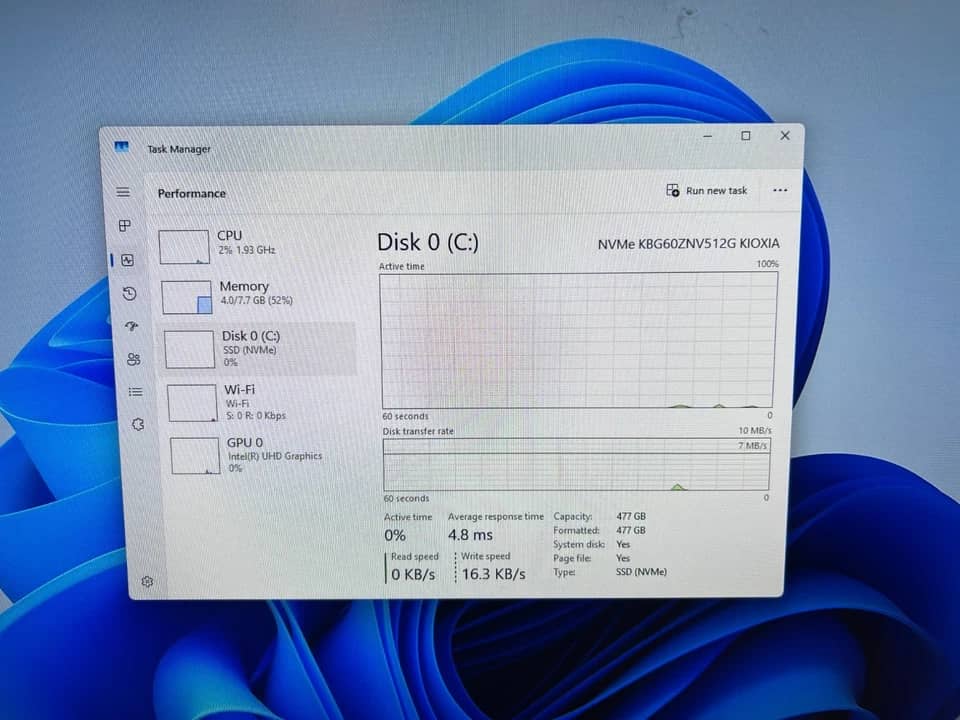
Task: Select Wi-Fi in performance list
Action: [x=261, y=402]
